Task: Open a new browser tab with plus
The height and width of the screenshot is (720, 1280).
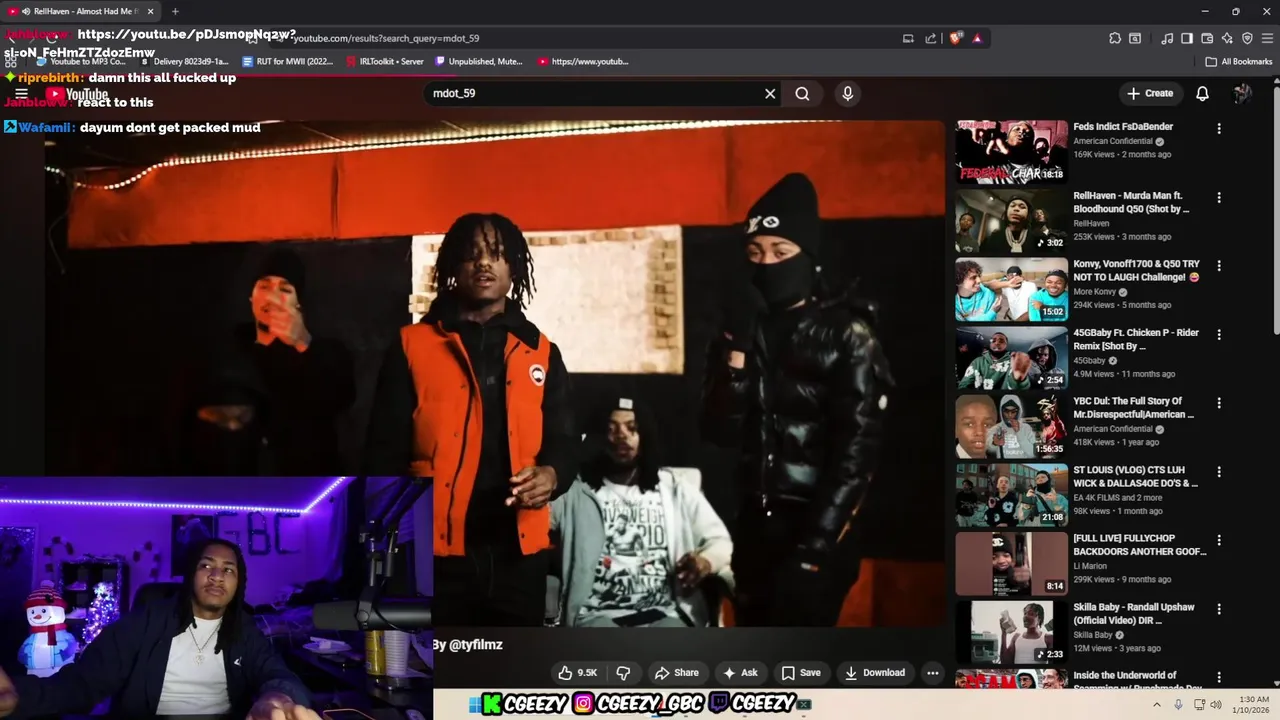Action: pos(175,11)
